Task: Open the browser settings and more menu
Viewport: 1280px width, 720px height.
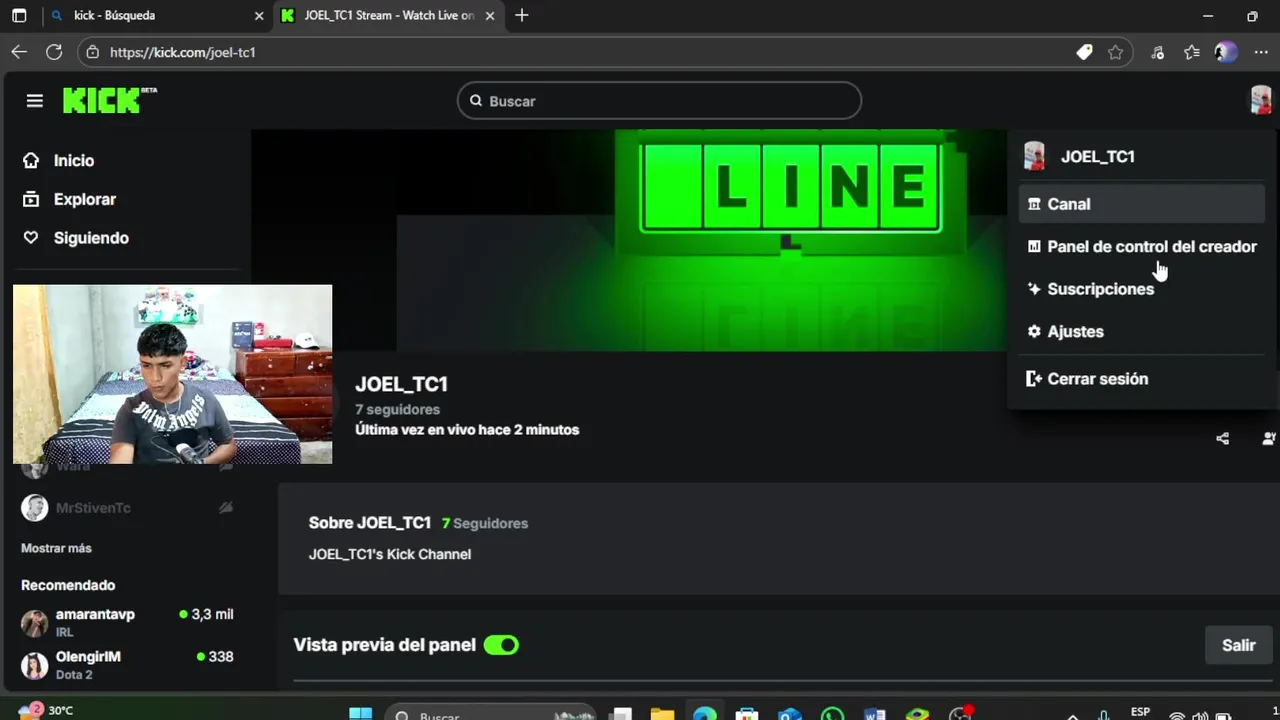Action: [1260, 52]
